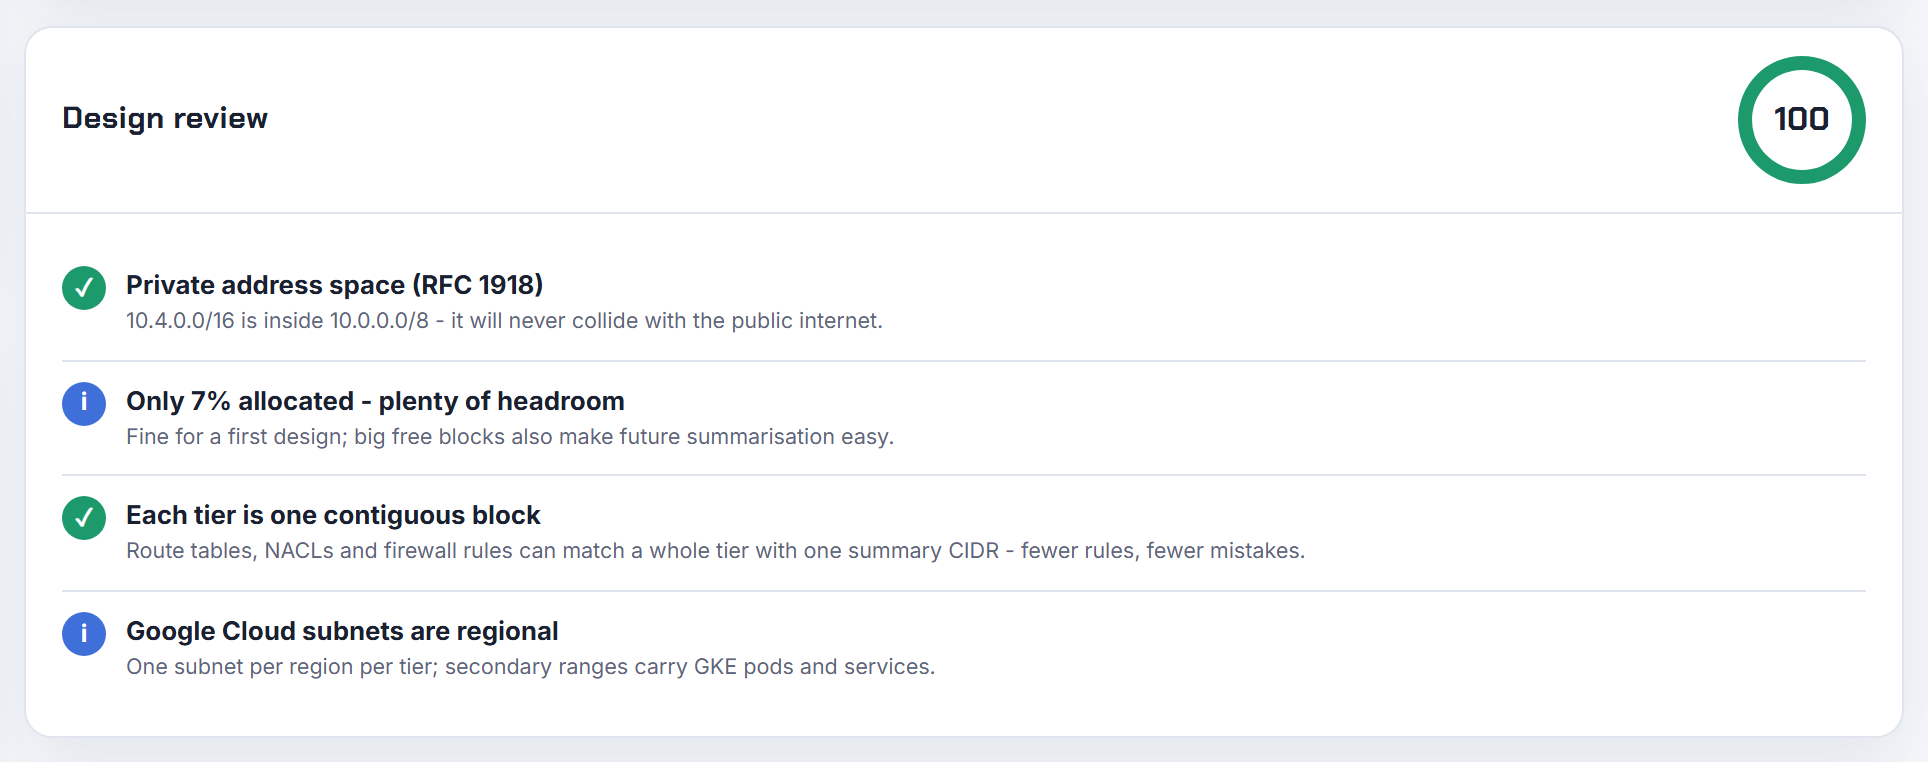Click the green checkmark beside Each tier contiguous block
Screen dimensions: 1928x762
point(84,518)
